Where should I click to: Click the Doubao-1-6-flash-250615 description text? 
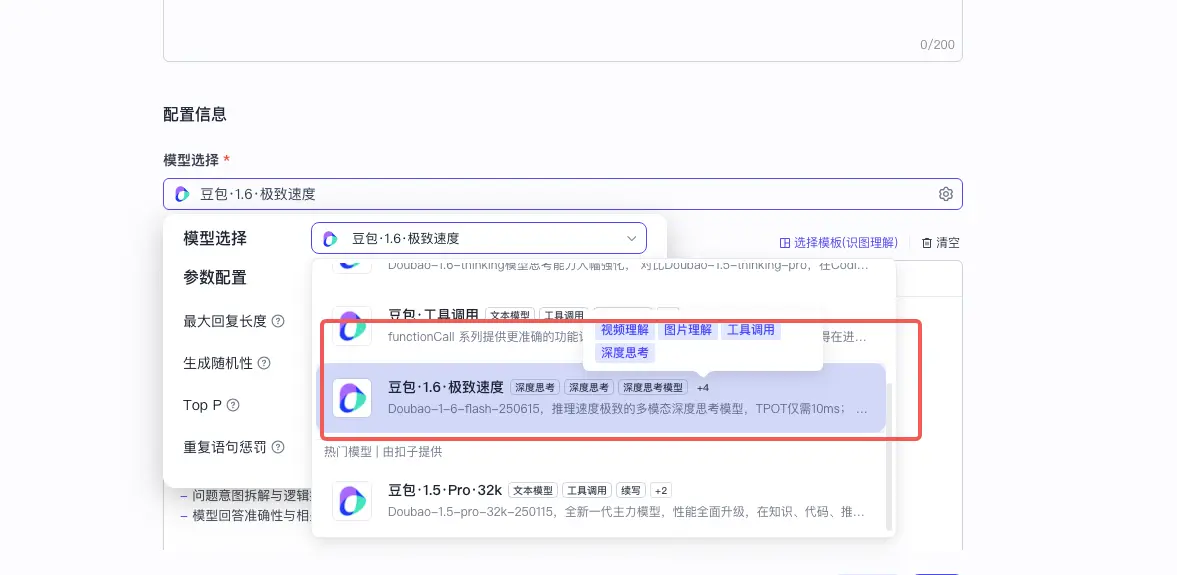[x=628, y=410]
